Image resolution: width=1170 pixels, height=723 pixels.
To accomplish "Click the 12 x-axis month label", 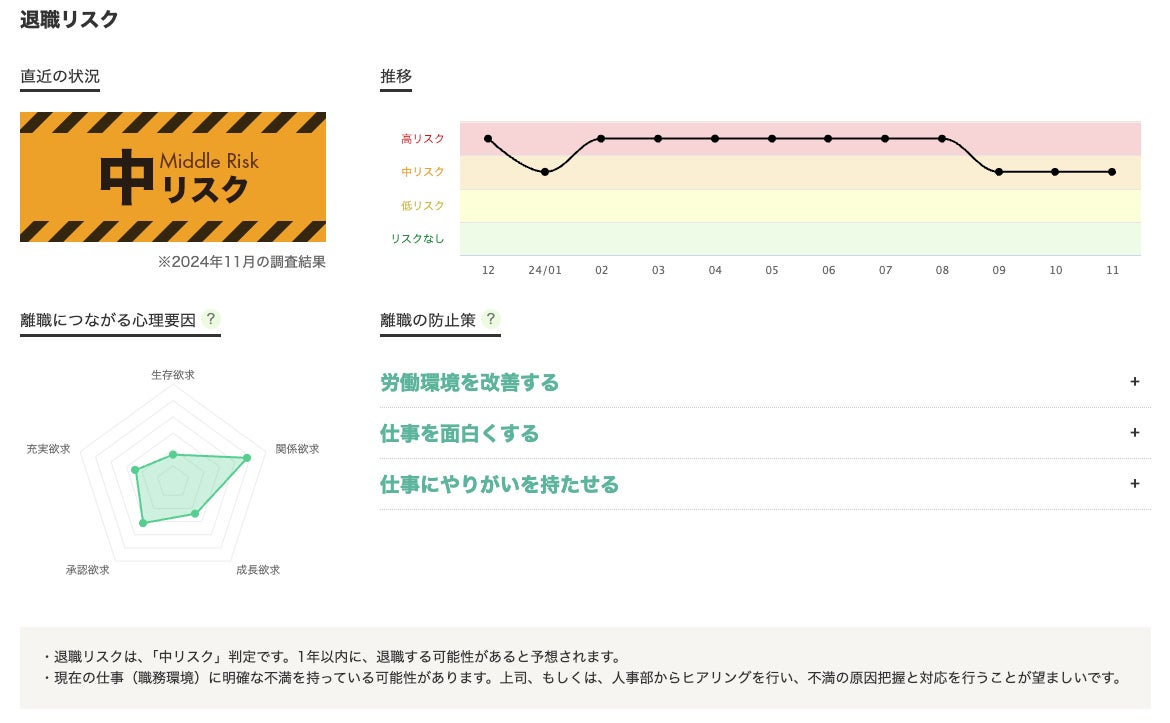I will pyautogui.click(x=488, y=270).
